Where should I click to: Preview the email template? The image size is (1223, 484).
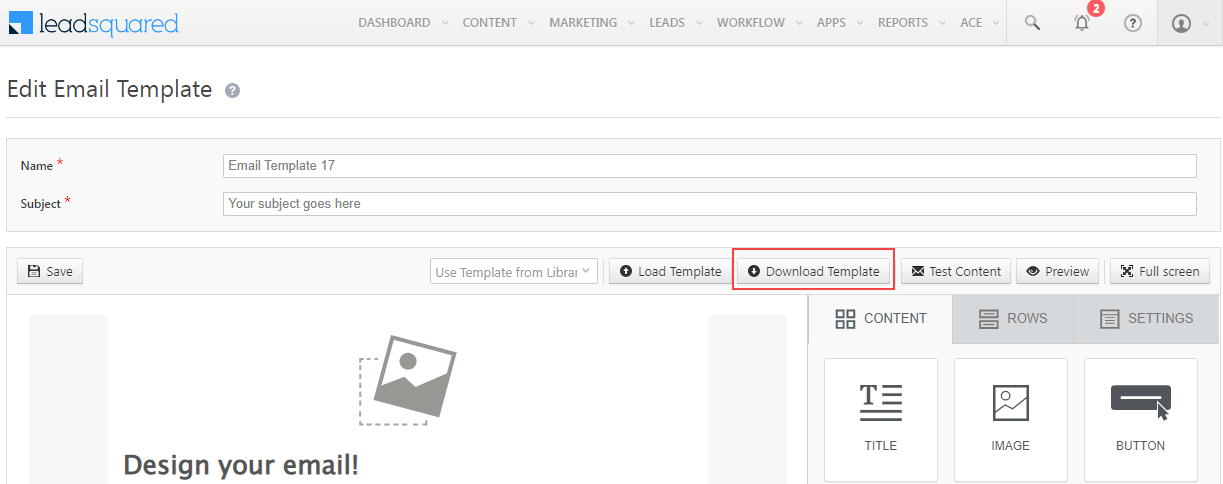(1058, 271)
